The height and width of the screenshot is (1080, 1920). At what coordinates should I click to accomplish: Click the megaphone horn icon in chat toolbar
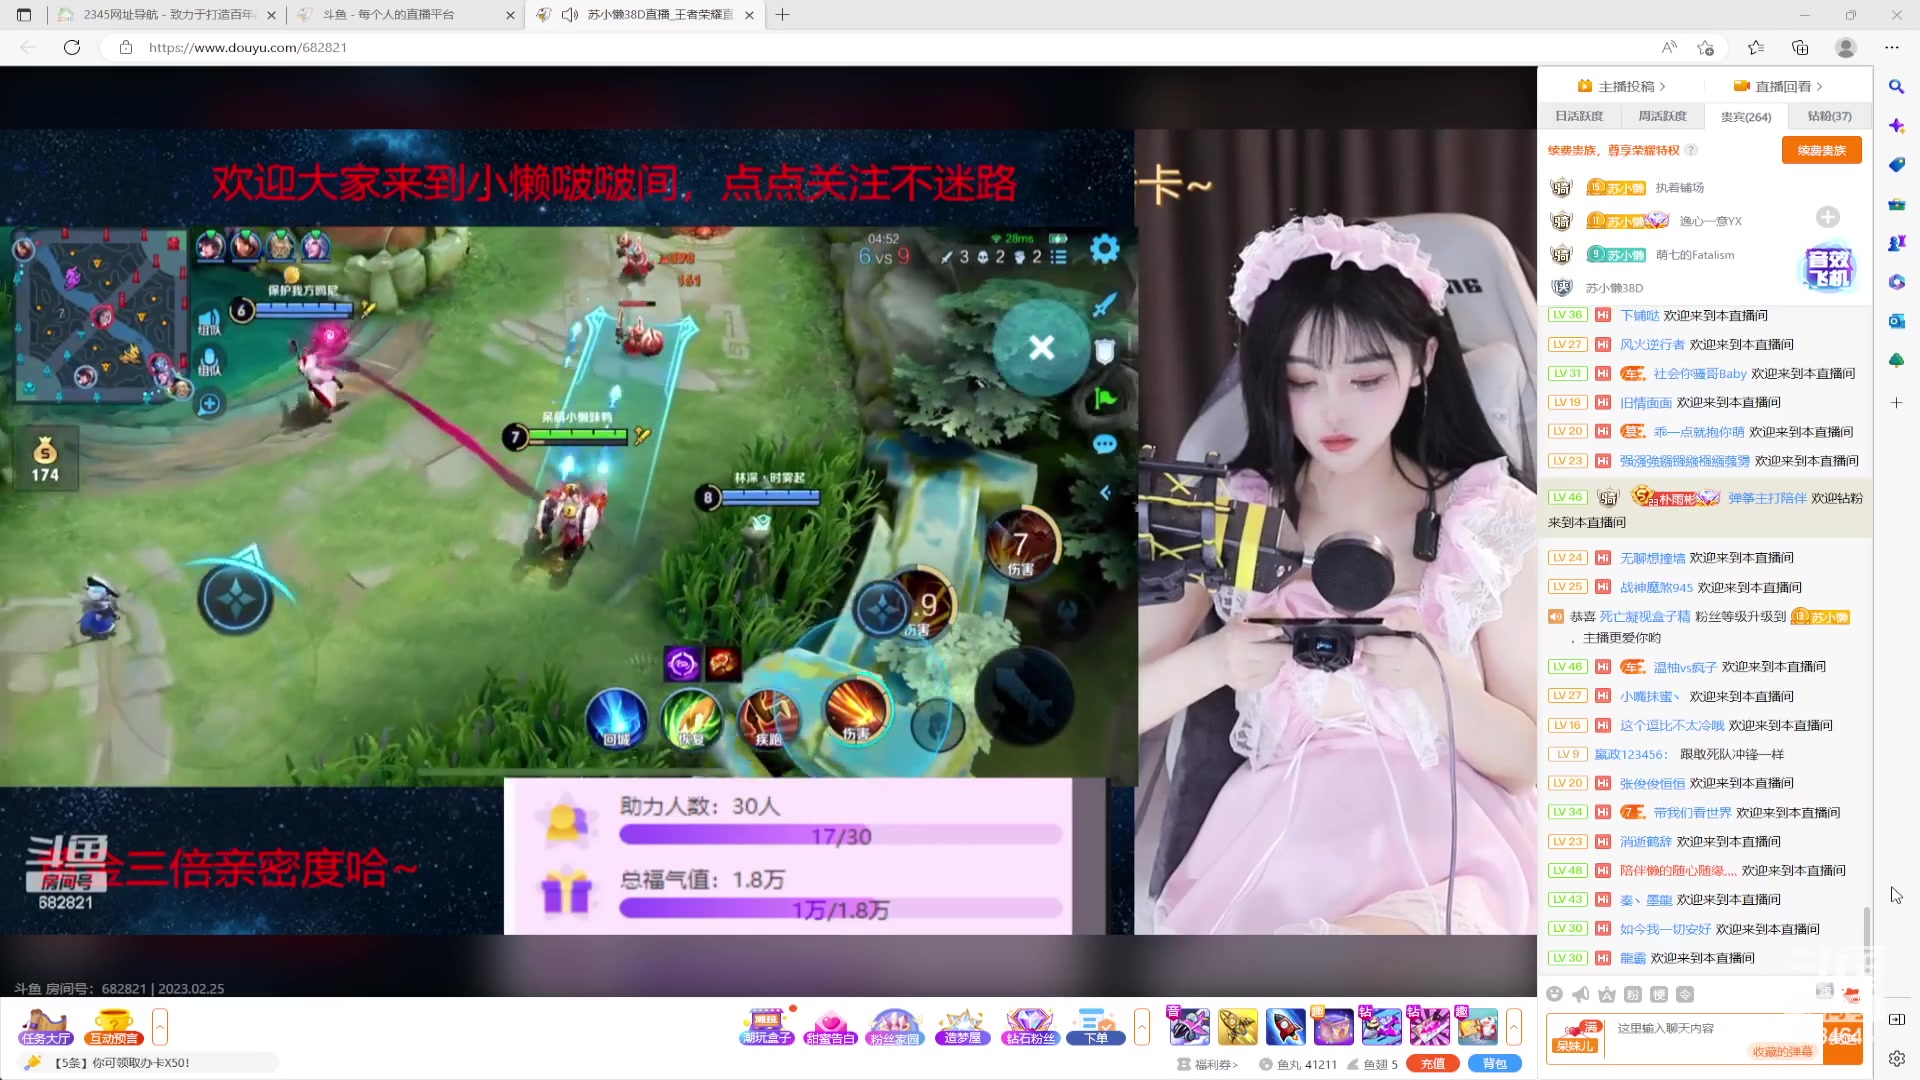coord(1580,994)
